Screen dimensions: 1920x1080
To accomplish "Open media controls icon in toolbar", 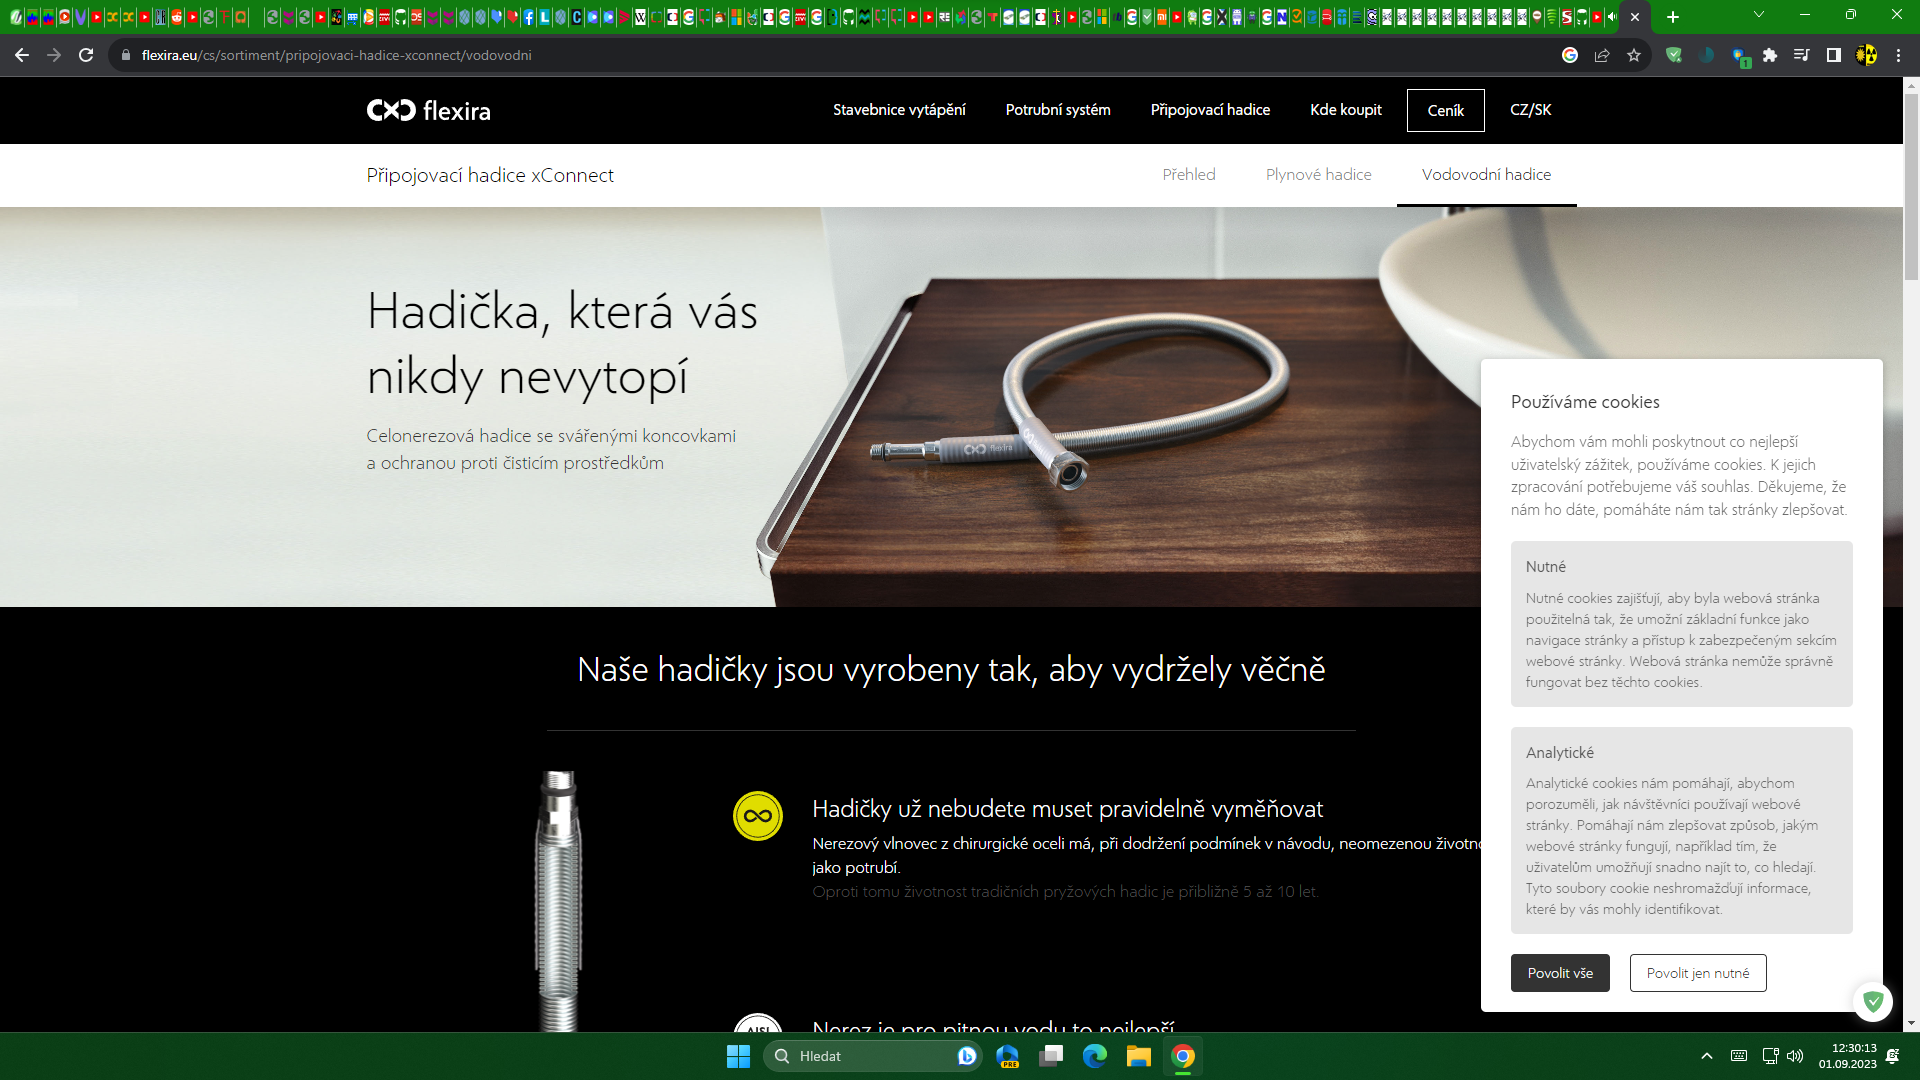I will 1802,55.
